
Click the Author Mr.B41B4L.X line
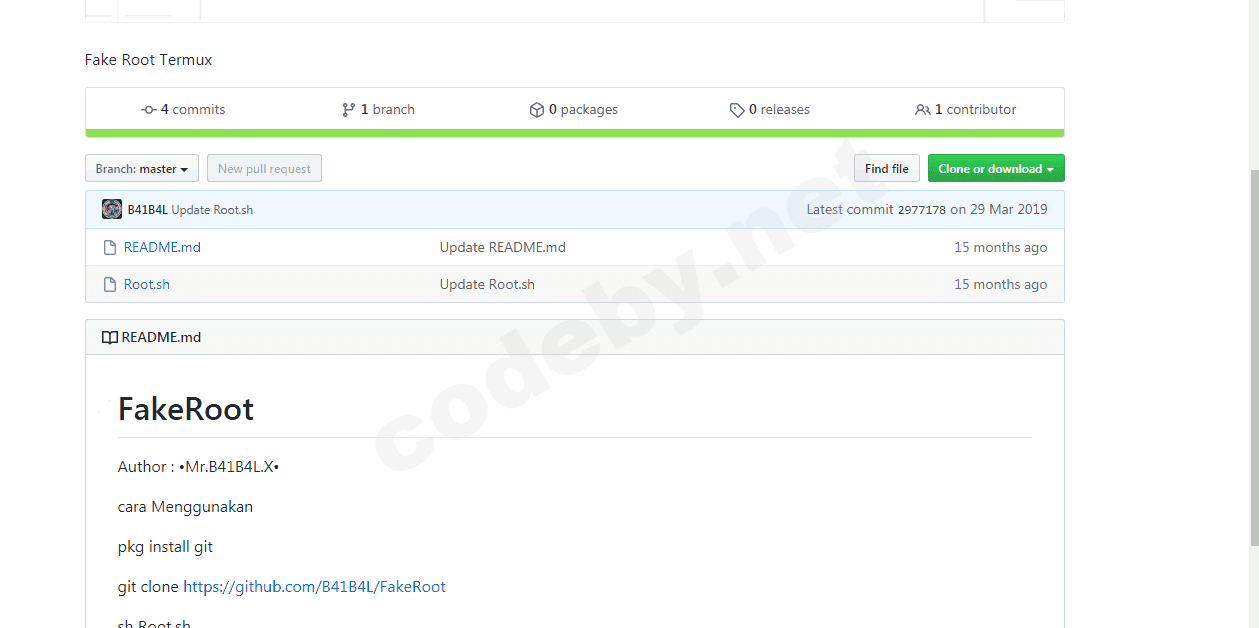tap(198, 467)
